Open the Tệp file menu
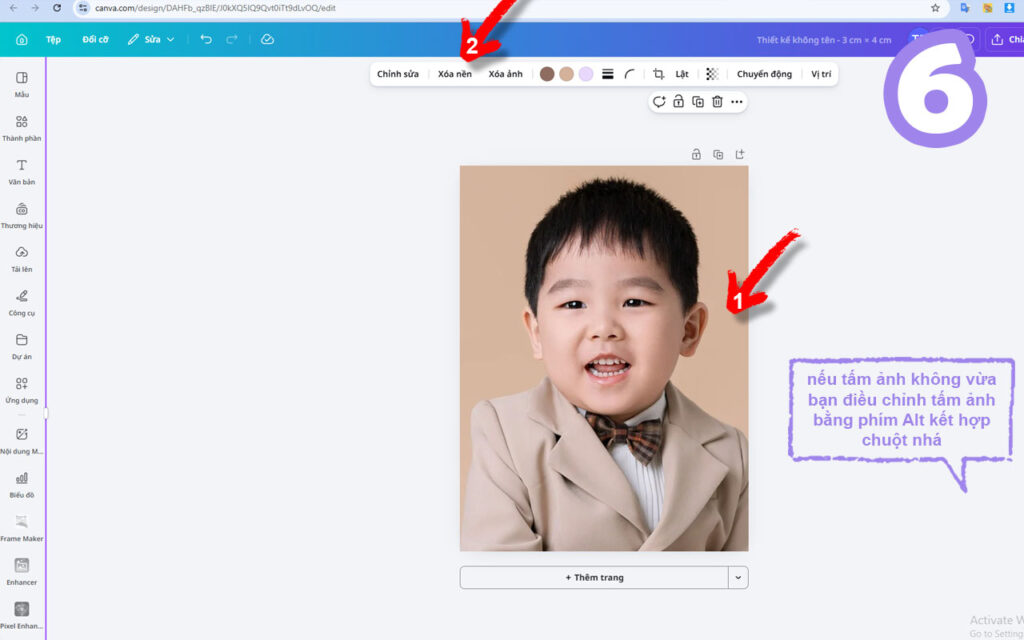This screenshot has width=1024, height=640. coord(53,39)
